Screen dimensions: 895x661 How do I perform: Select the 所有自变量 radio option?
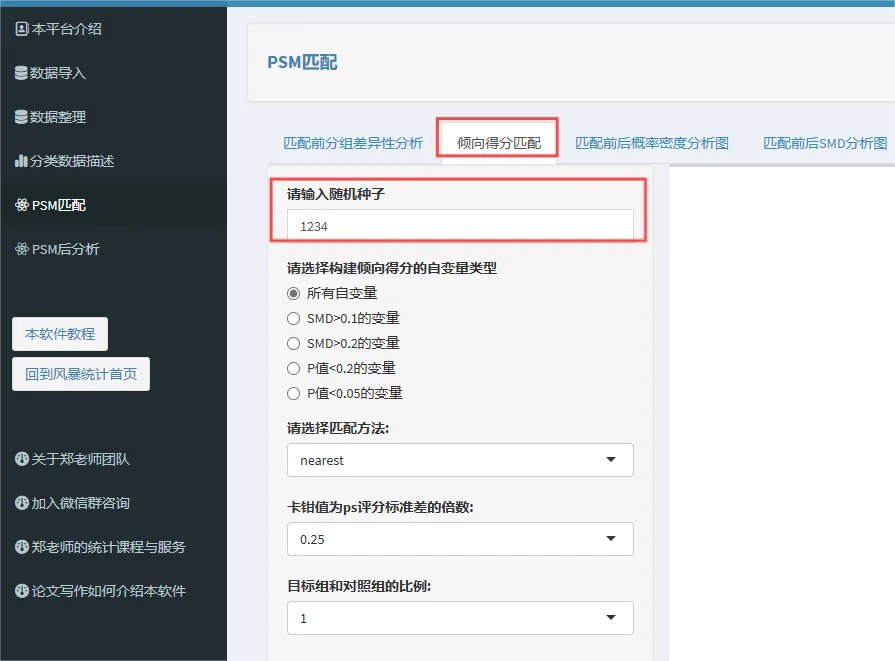coord(293,293)
